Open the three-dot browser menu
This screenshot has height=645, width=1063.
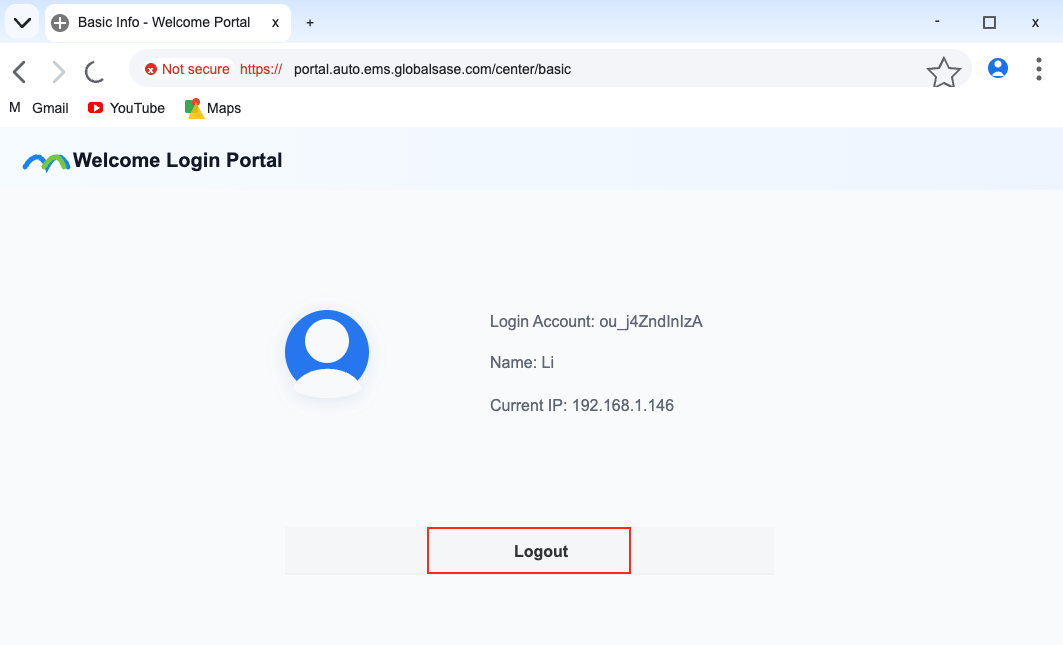pos(1039,69)
